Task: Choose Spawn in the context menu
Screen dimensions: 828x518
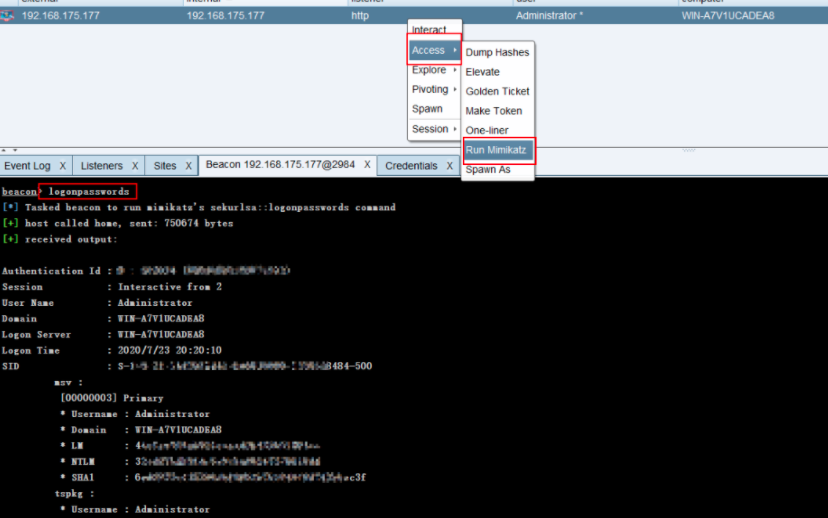Action: [x=427, y=109]
